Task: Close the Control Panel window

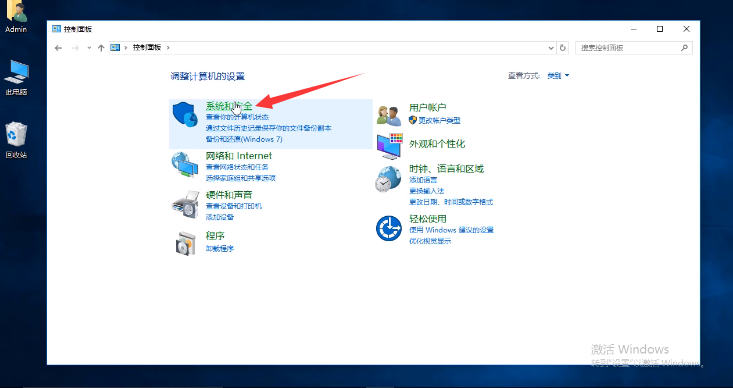Action: tap(686, 29)
